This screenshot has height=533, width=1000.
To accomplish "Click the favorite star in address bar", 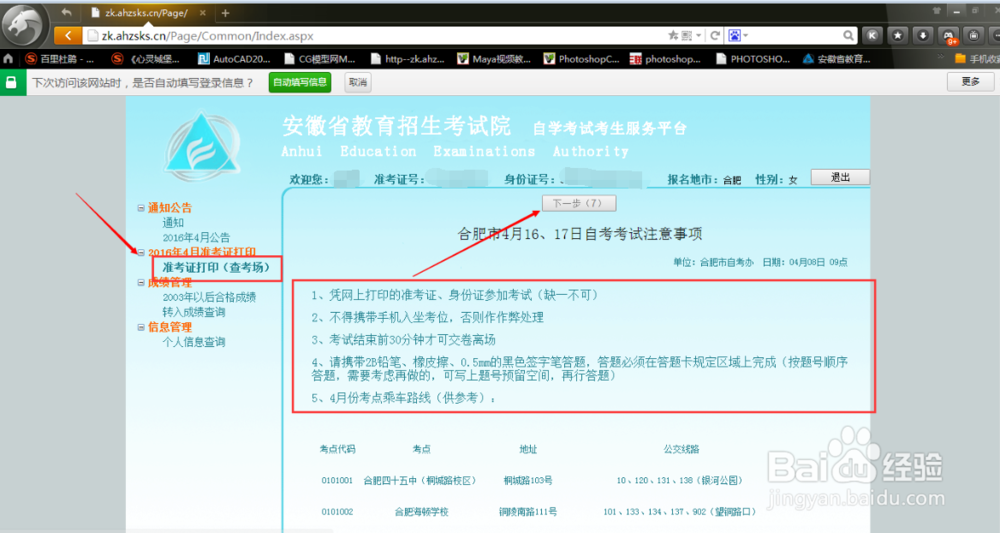I will click(673, 36).
